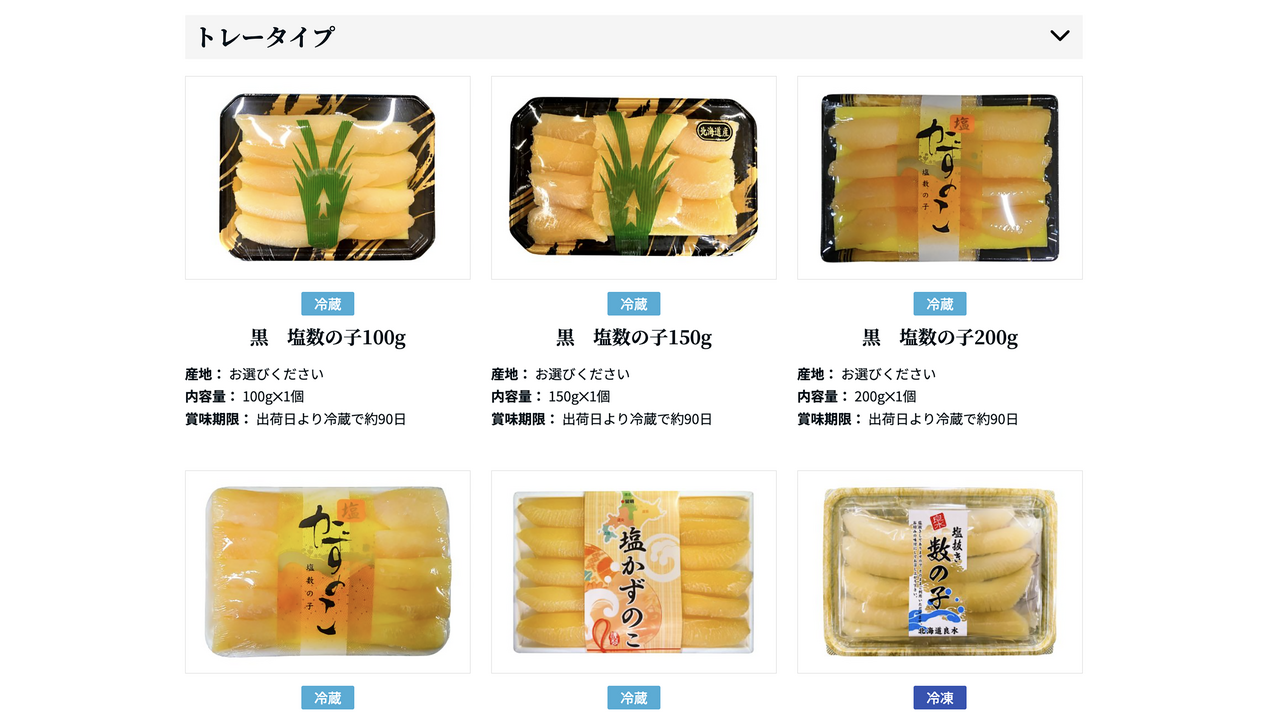Select the clear tray かずのこ product photo
1280x720 pixels.
point(328,572)
